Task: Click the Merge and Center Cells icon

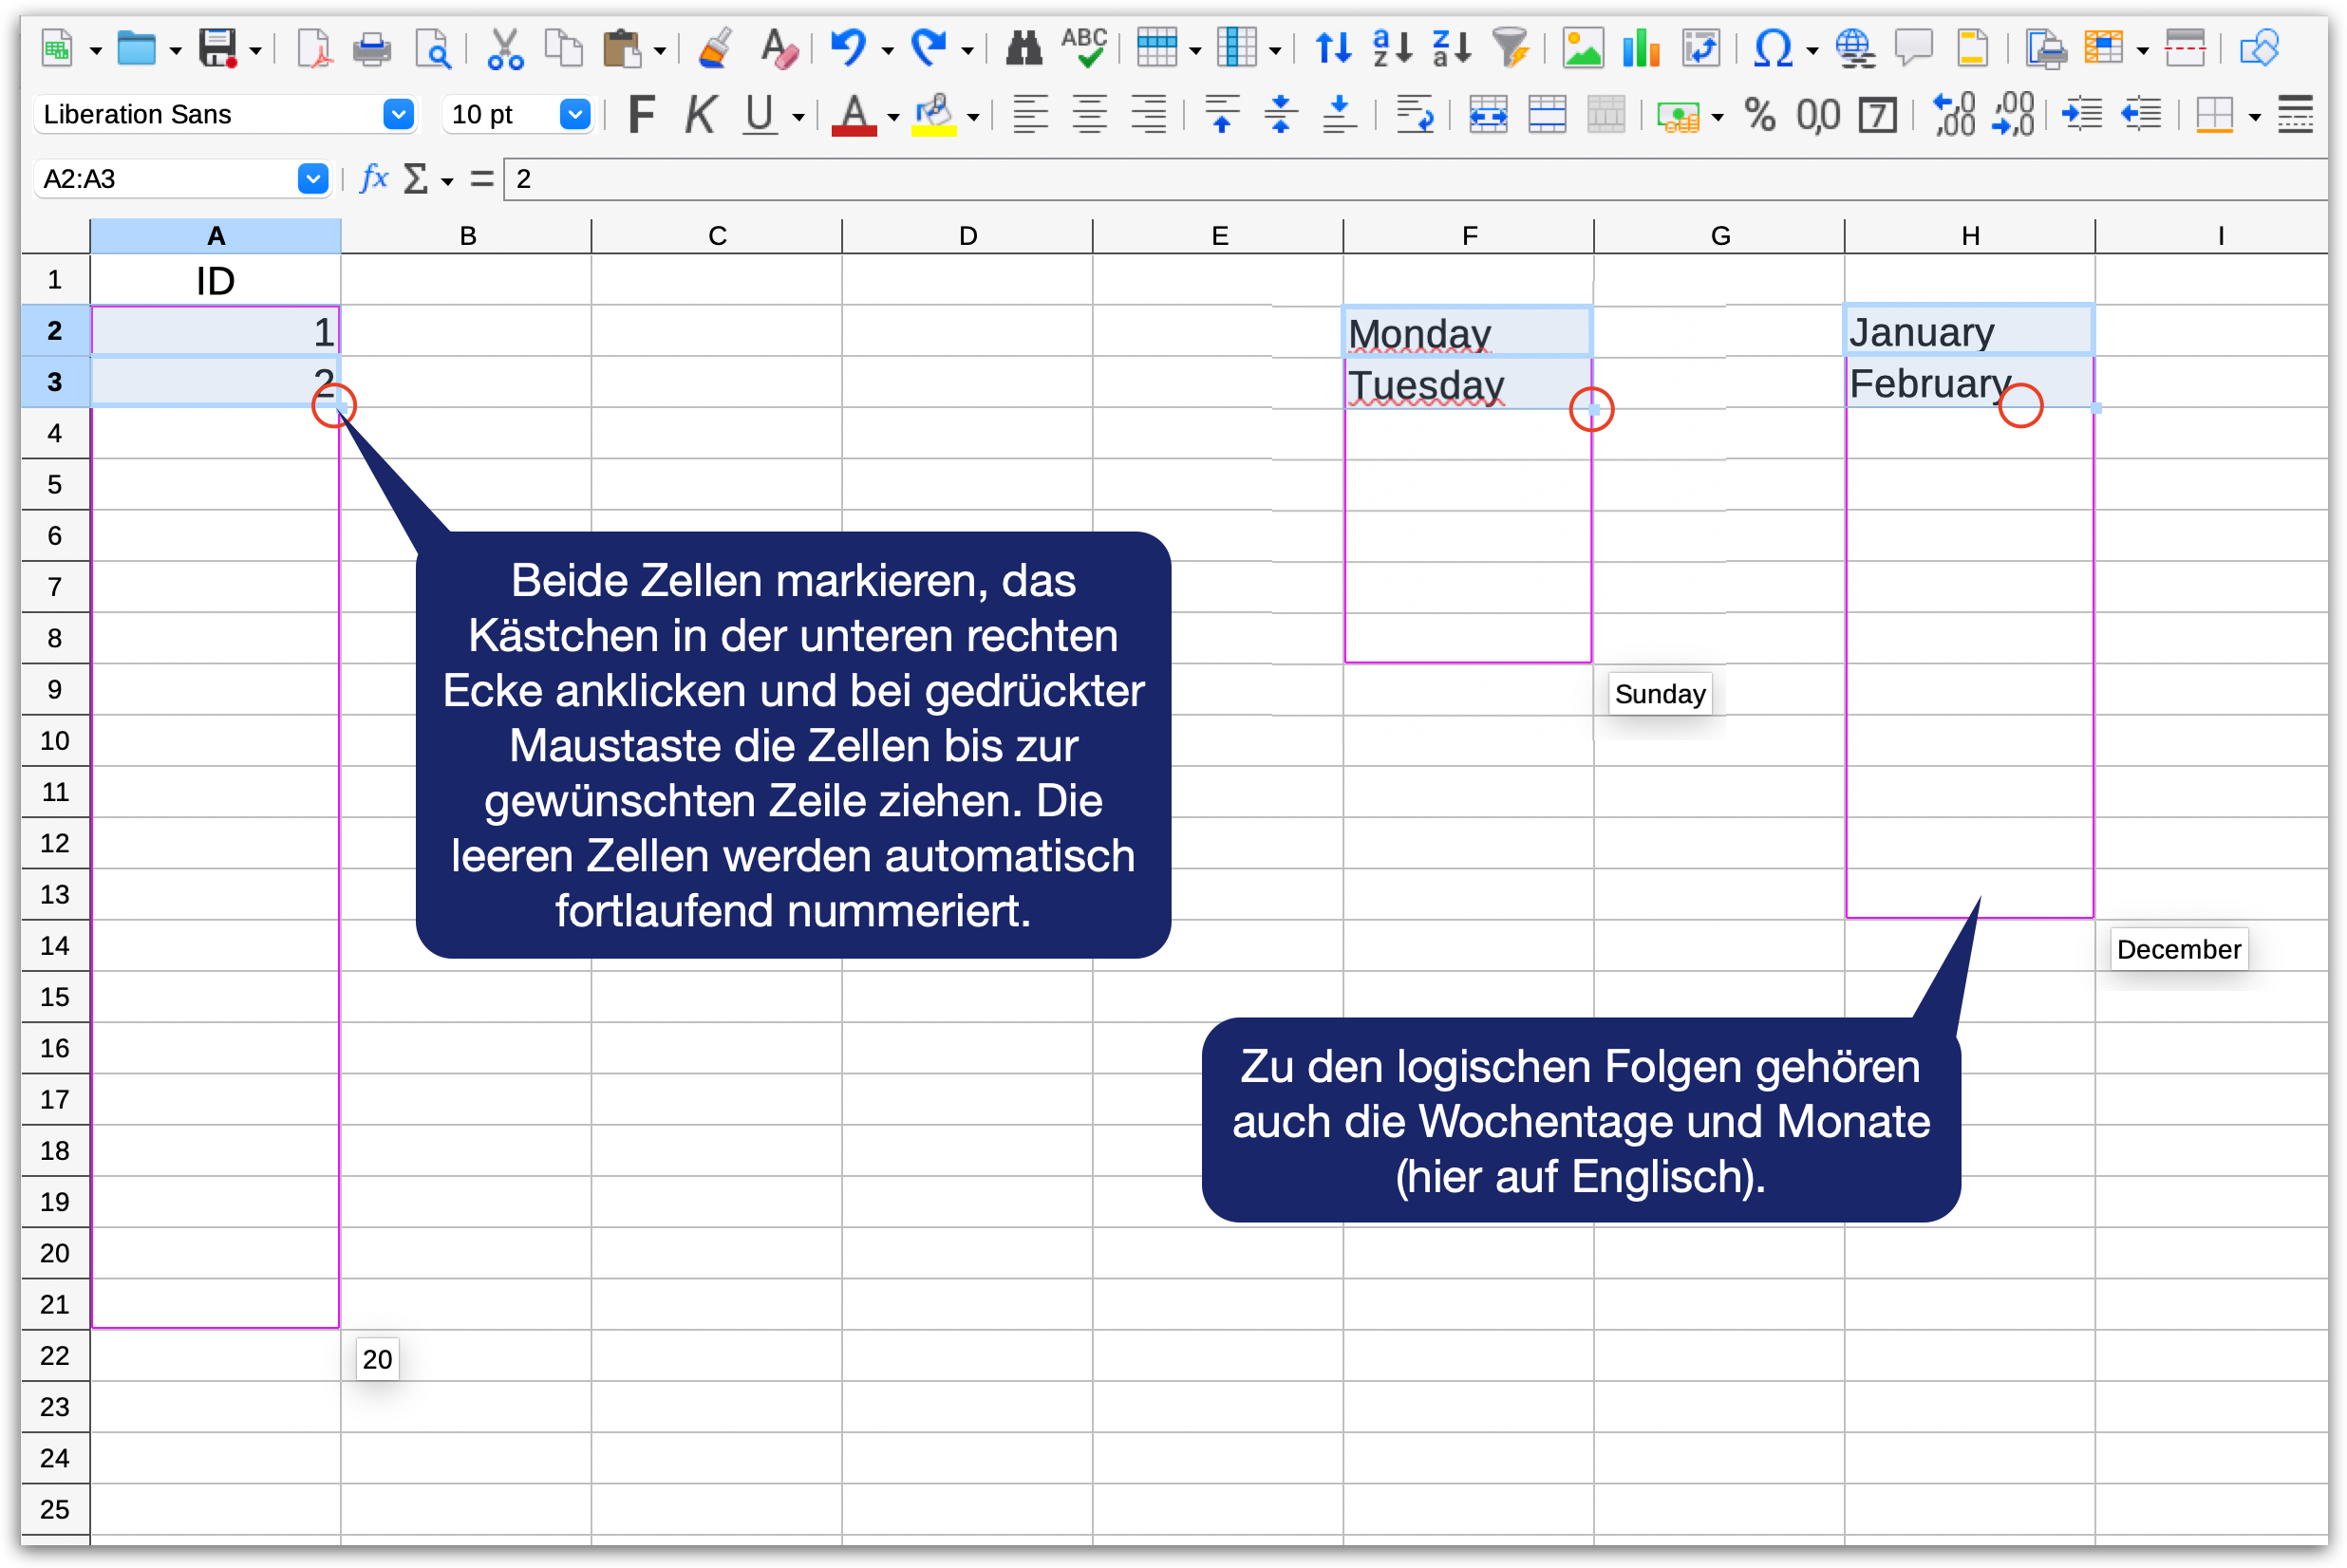Action: (x=1488, y=115)
